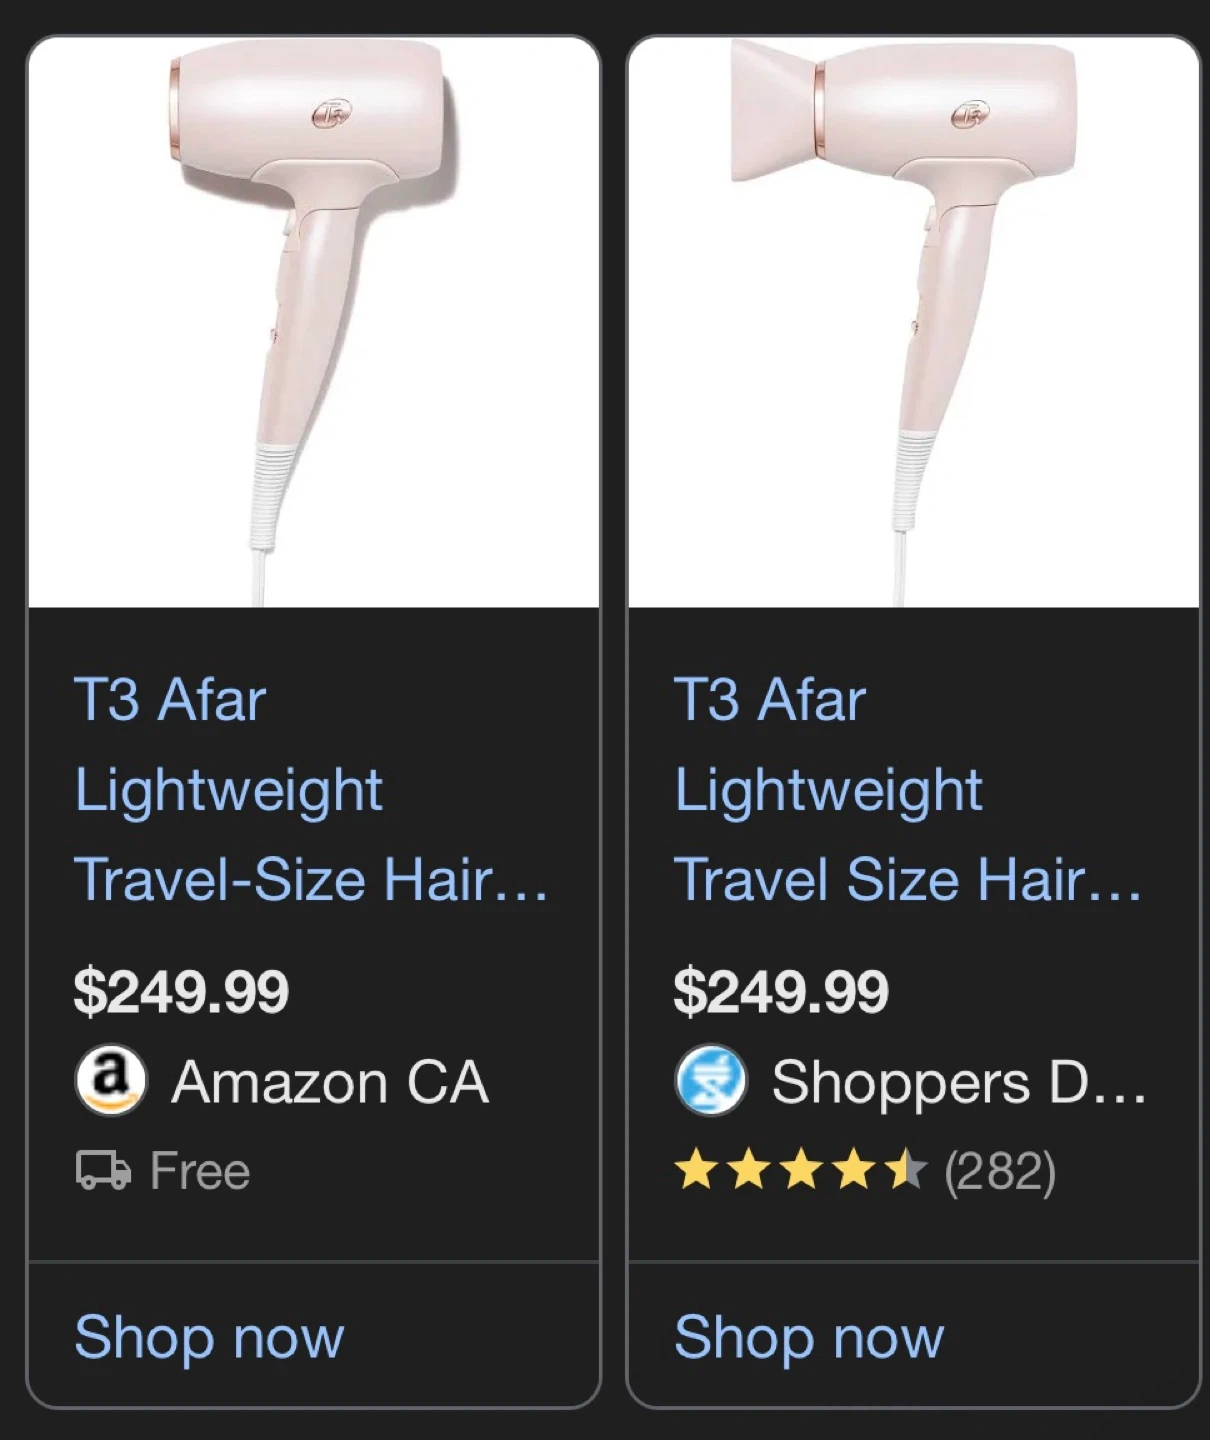Click Shop now under Amazon CA listing
This screenshot has width=1210, height=1440.
click(x=209, y=1337)
